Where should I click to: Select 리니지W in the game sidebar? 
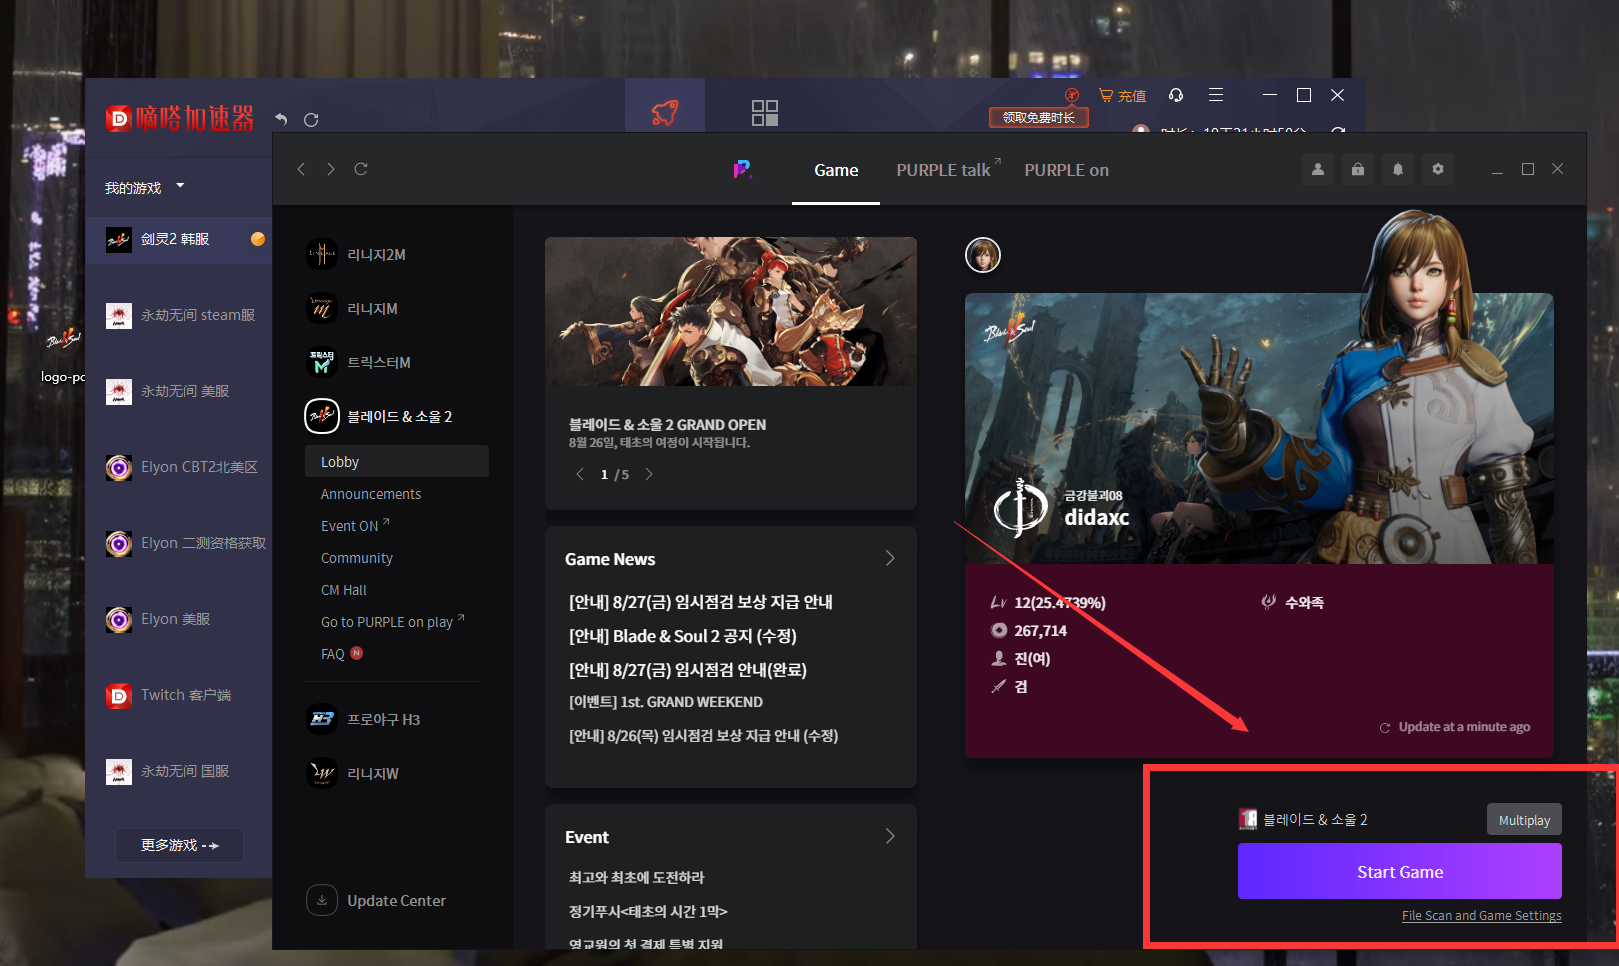pyautogui.click(x=354, y=773)
